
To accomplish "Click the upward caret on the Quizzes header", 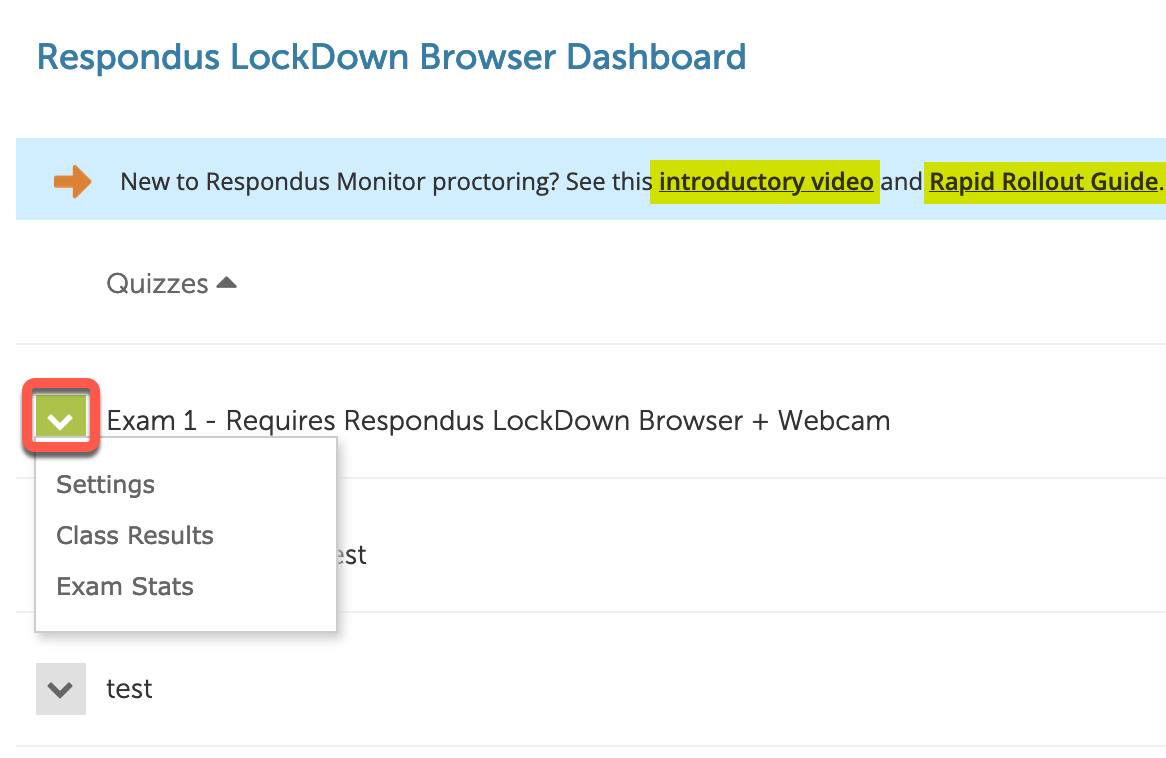I will click(226, 282).
